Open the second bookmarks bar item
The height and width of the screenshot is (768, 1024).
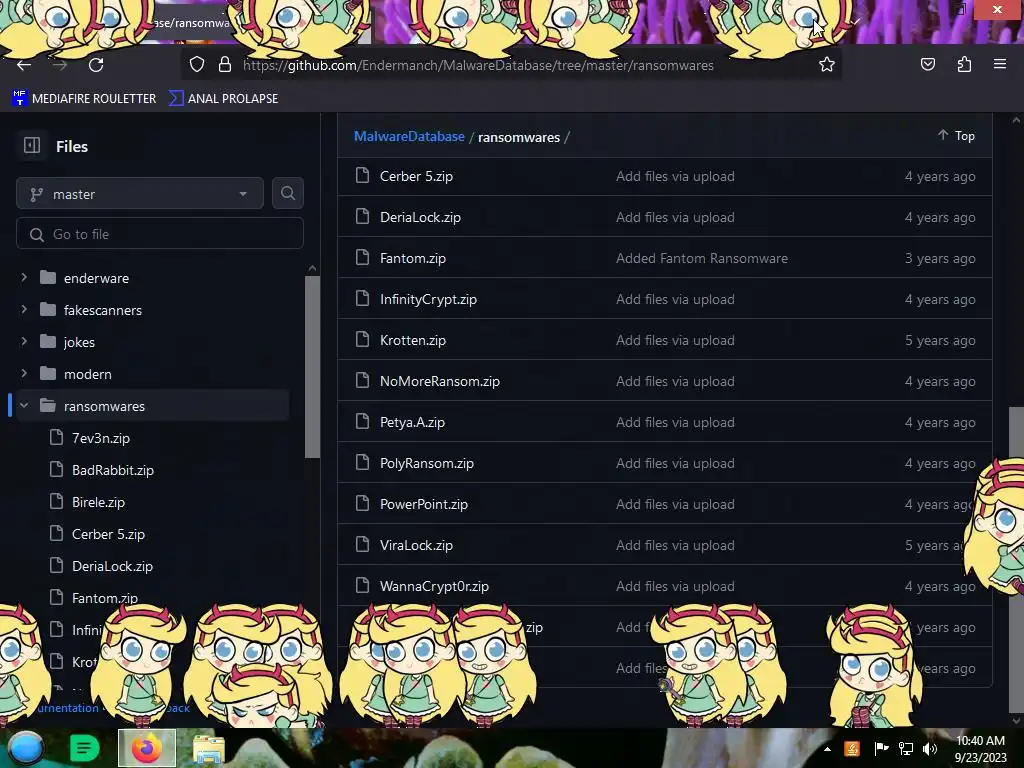[223, 99]
